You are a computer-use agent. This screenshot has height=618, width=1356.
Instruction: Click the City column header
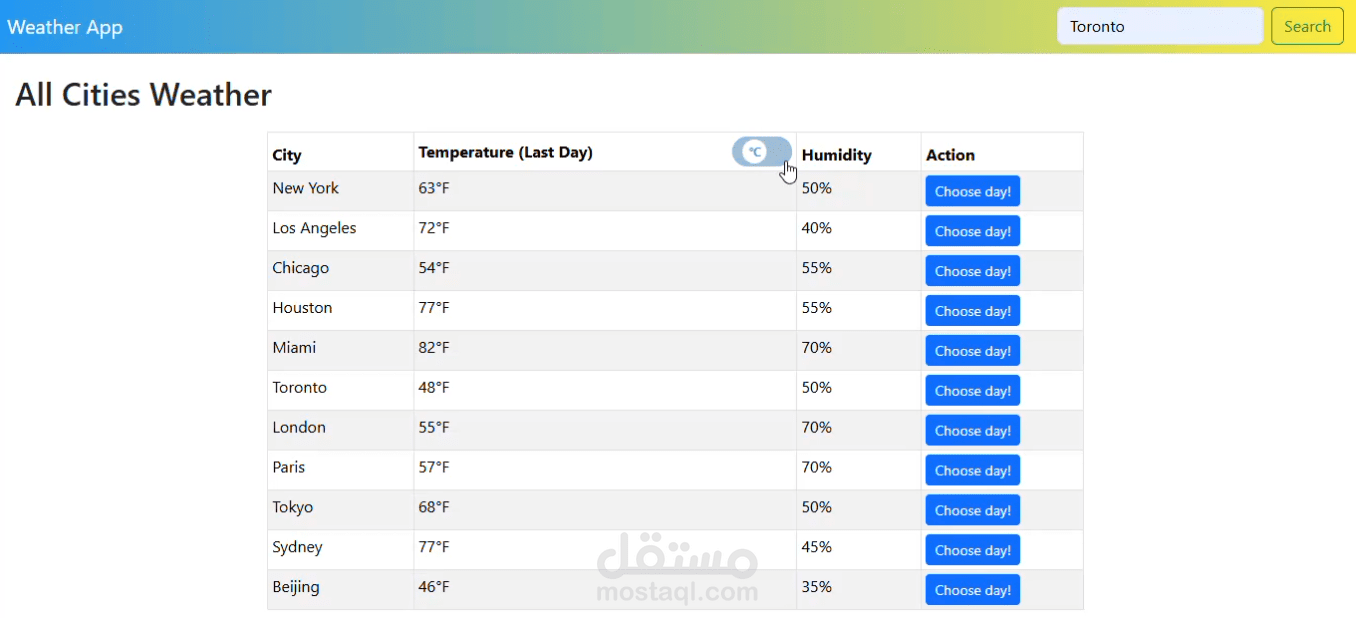287,155
